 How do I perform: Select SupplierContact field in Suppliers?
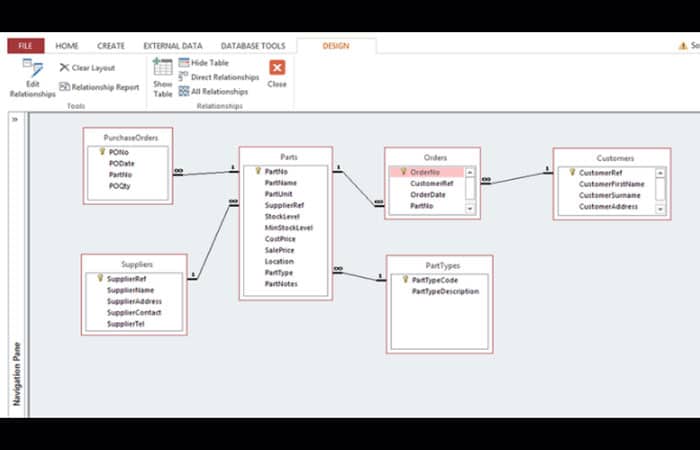(134, 312)
